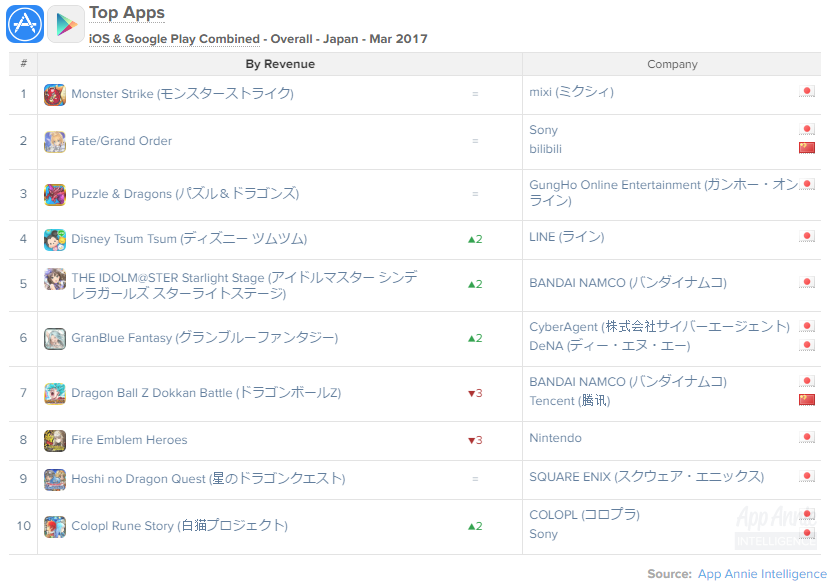834x586 pixels.
Task: Open the Colopl Rune Story app link
Action: pyautogui.click(x=180, y=525)
